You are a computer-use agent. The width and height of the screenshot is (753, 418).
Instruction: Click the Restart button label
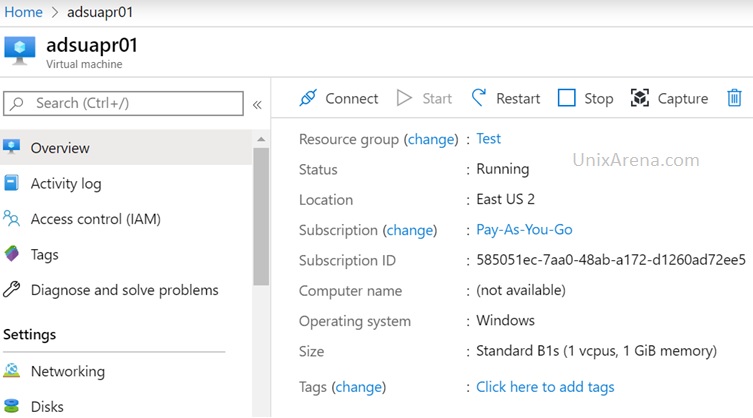(518, 98)
